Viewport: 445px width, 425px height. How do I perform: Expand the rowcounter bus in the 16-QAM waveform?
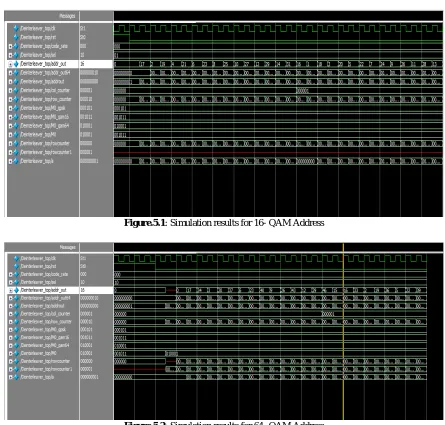pos(10,144)
